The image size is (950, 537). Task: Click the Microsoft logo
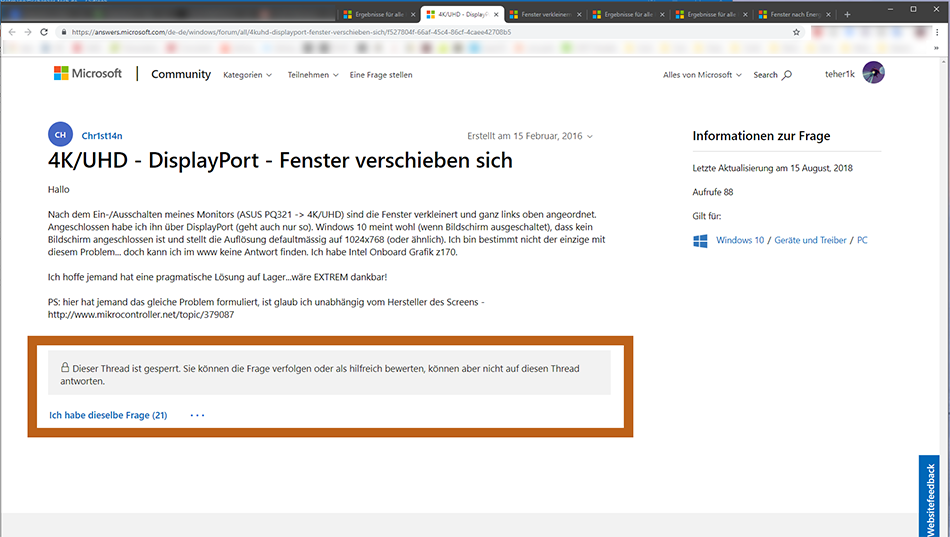coord(88,73)
